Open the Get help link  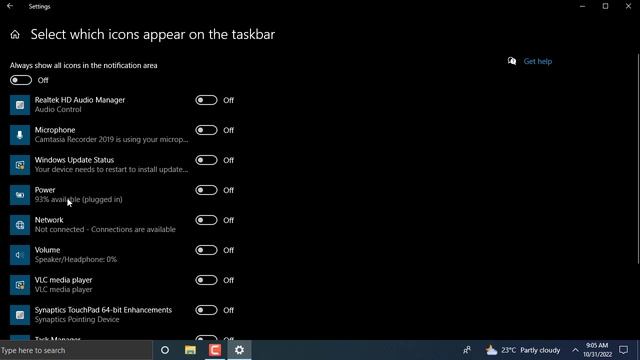coord(538,61)
